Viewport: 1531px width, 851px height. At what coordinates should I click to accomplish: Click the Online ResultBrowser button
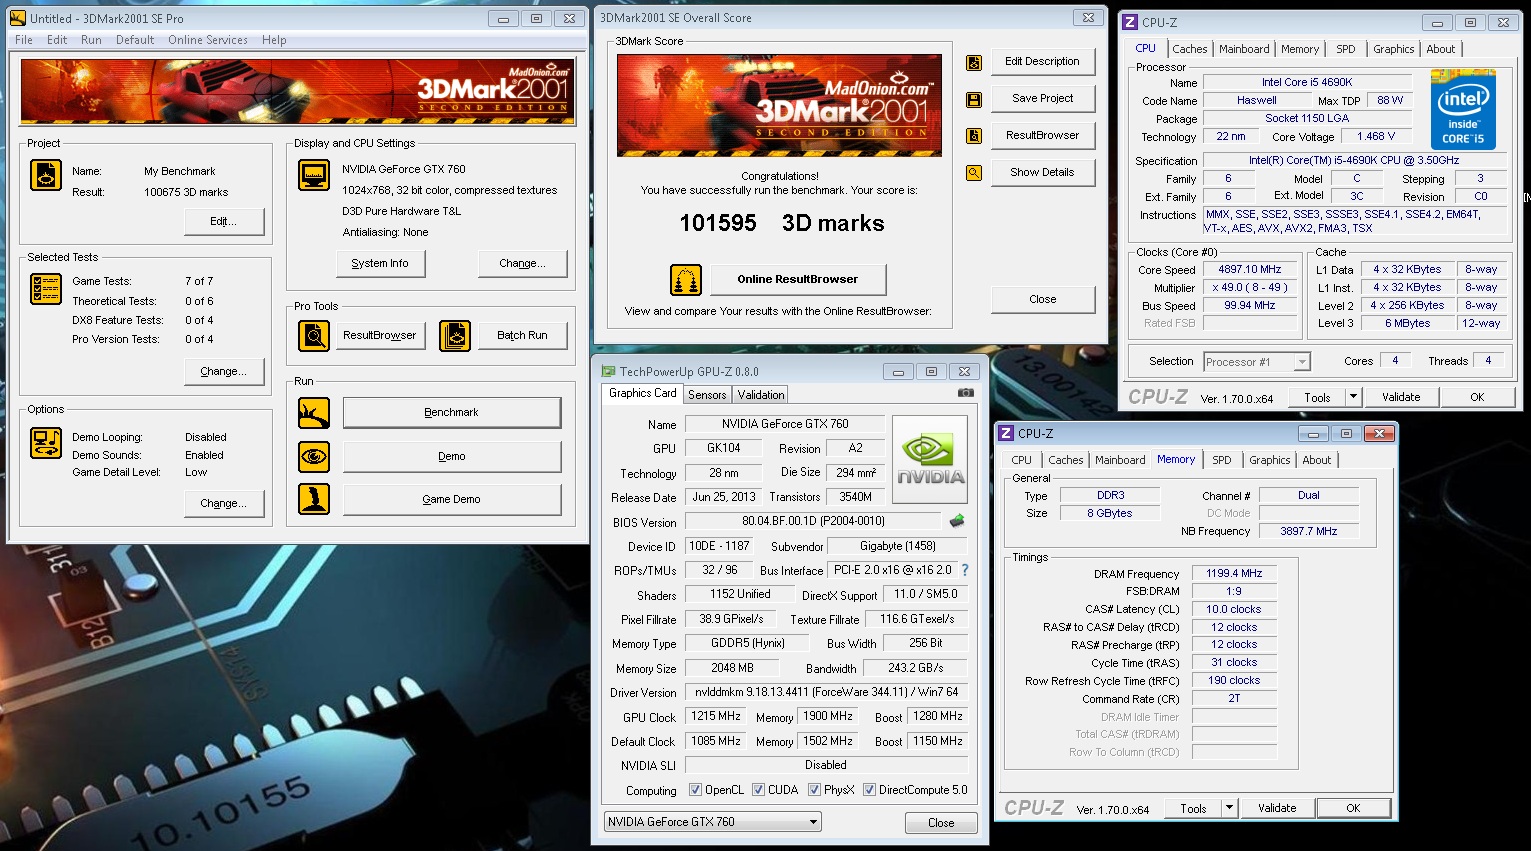(x=798, y=279)
